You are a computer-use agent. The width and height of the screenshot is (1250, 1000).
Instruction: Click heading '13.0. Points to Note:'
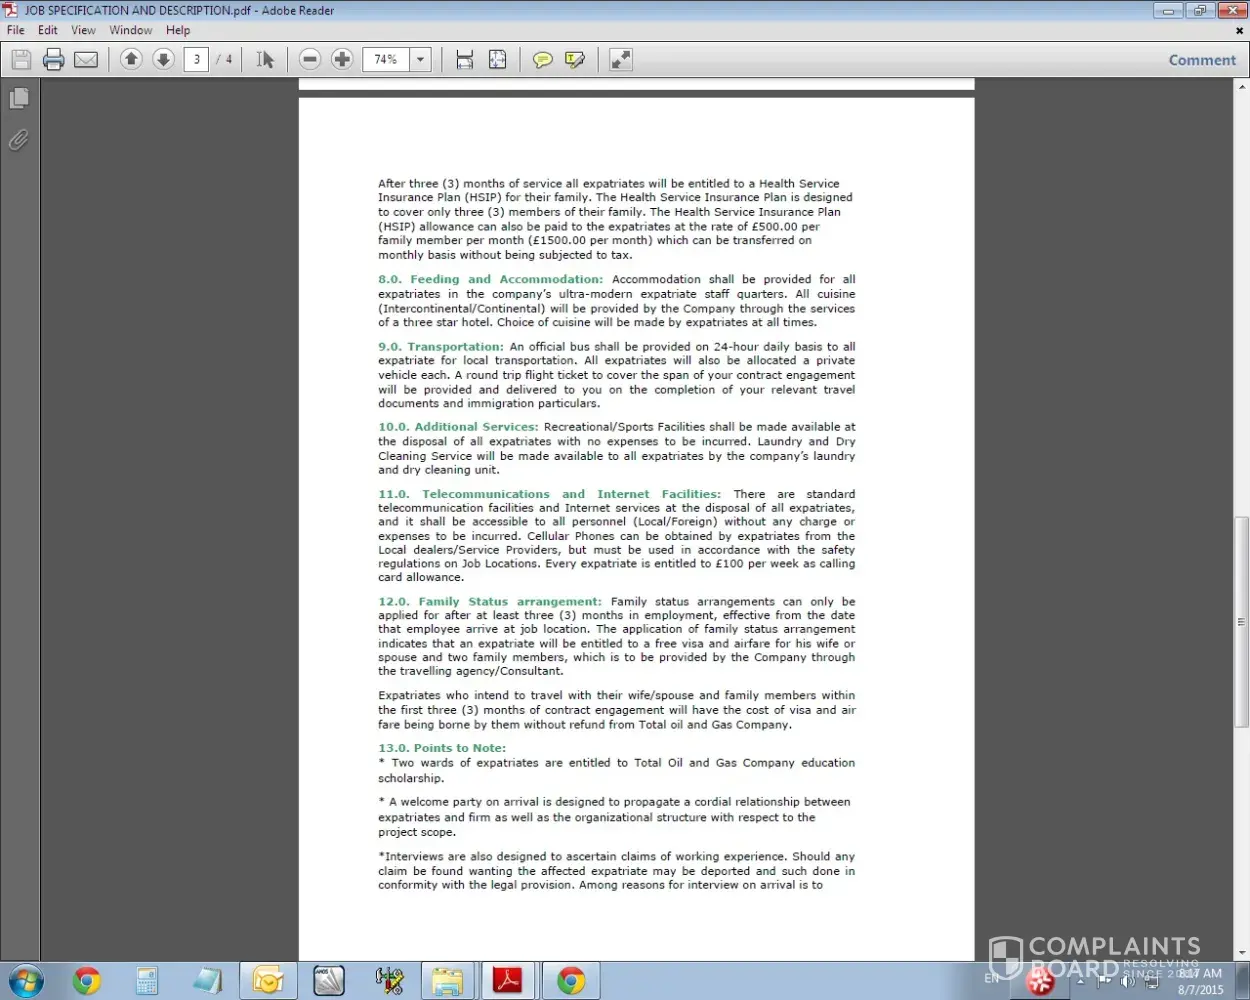442,748
